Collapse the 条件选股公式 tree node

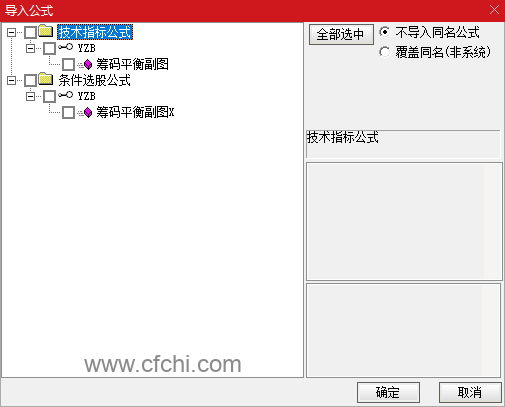(x=11, y=80)
